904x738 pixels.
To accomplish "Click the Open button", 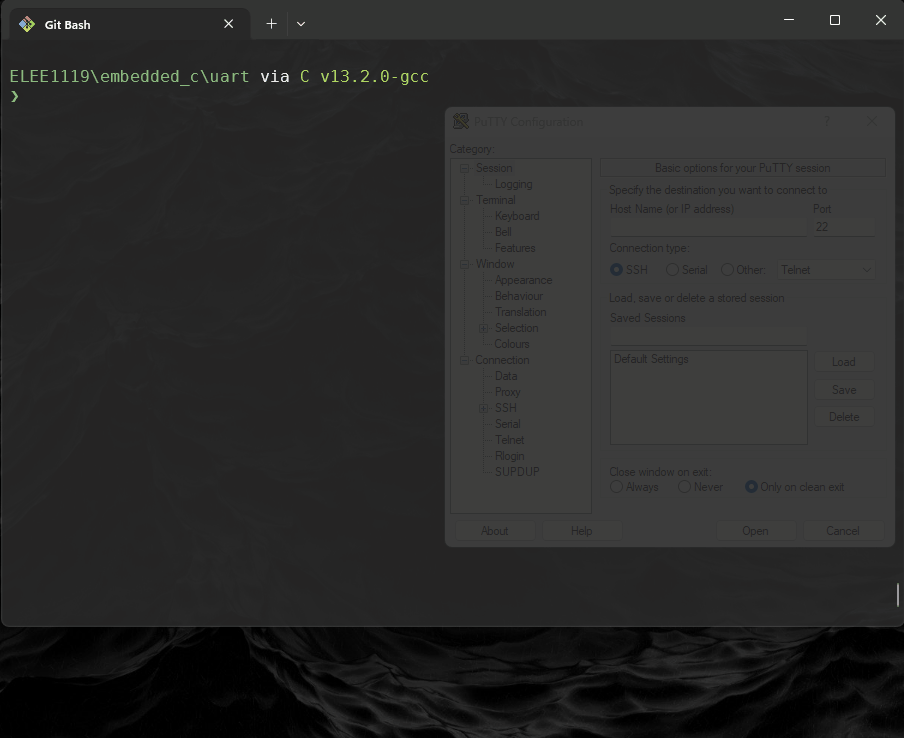I will [755, 530].
